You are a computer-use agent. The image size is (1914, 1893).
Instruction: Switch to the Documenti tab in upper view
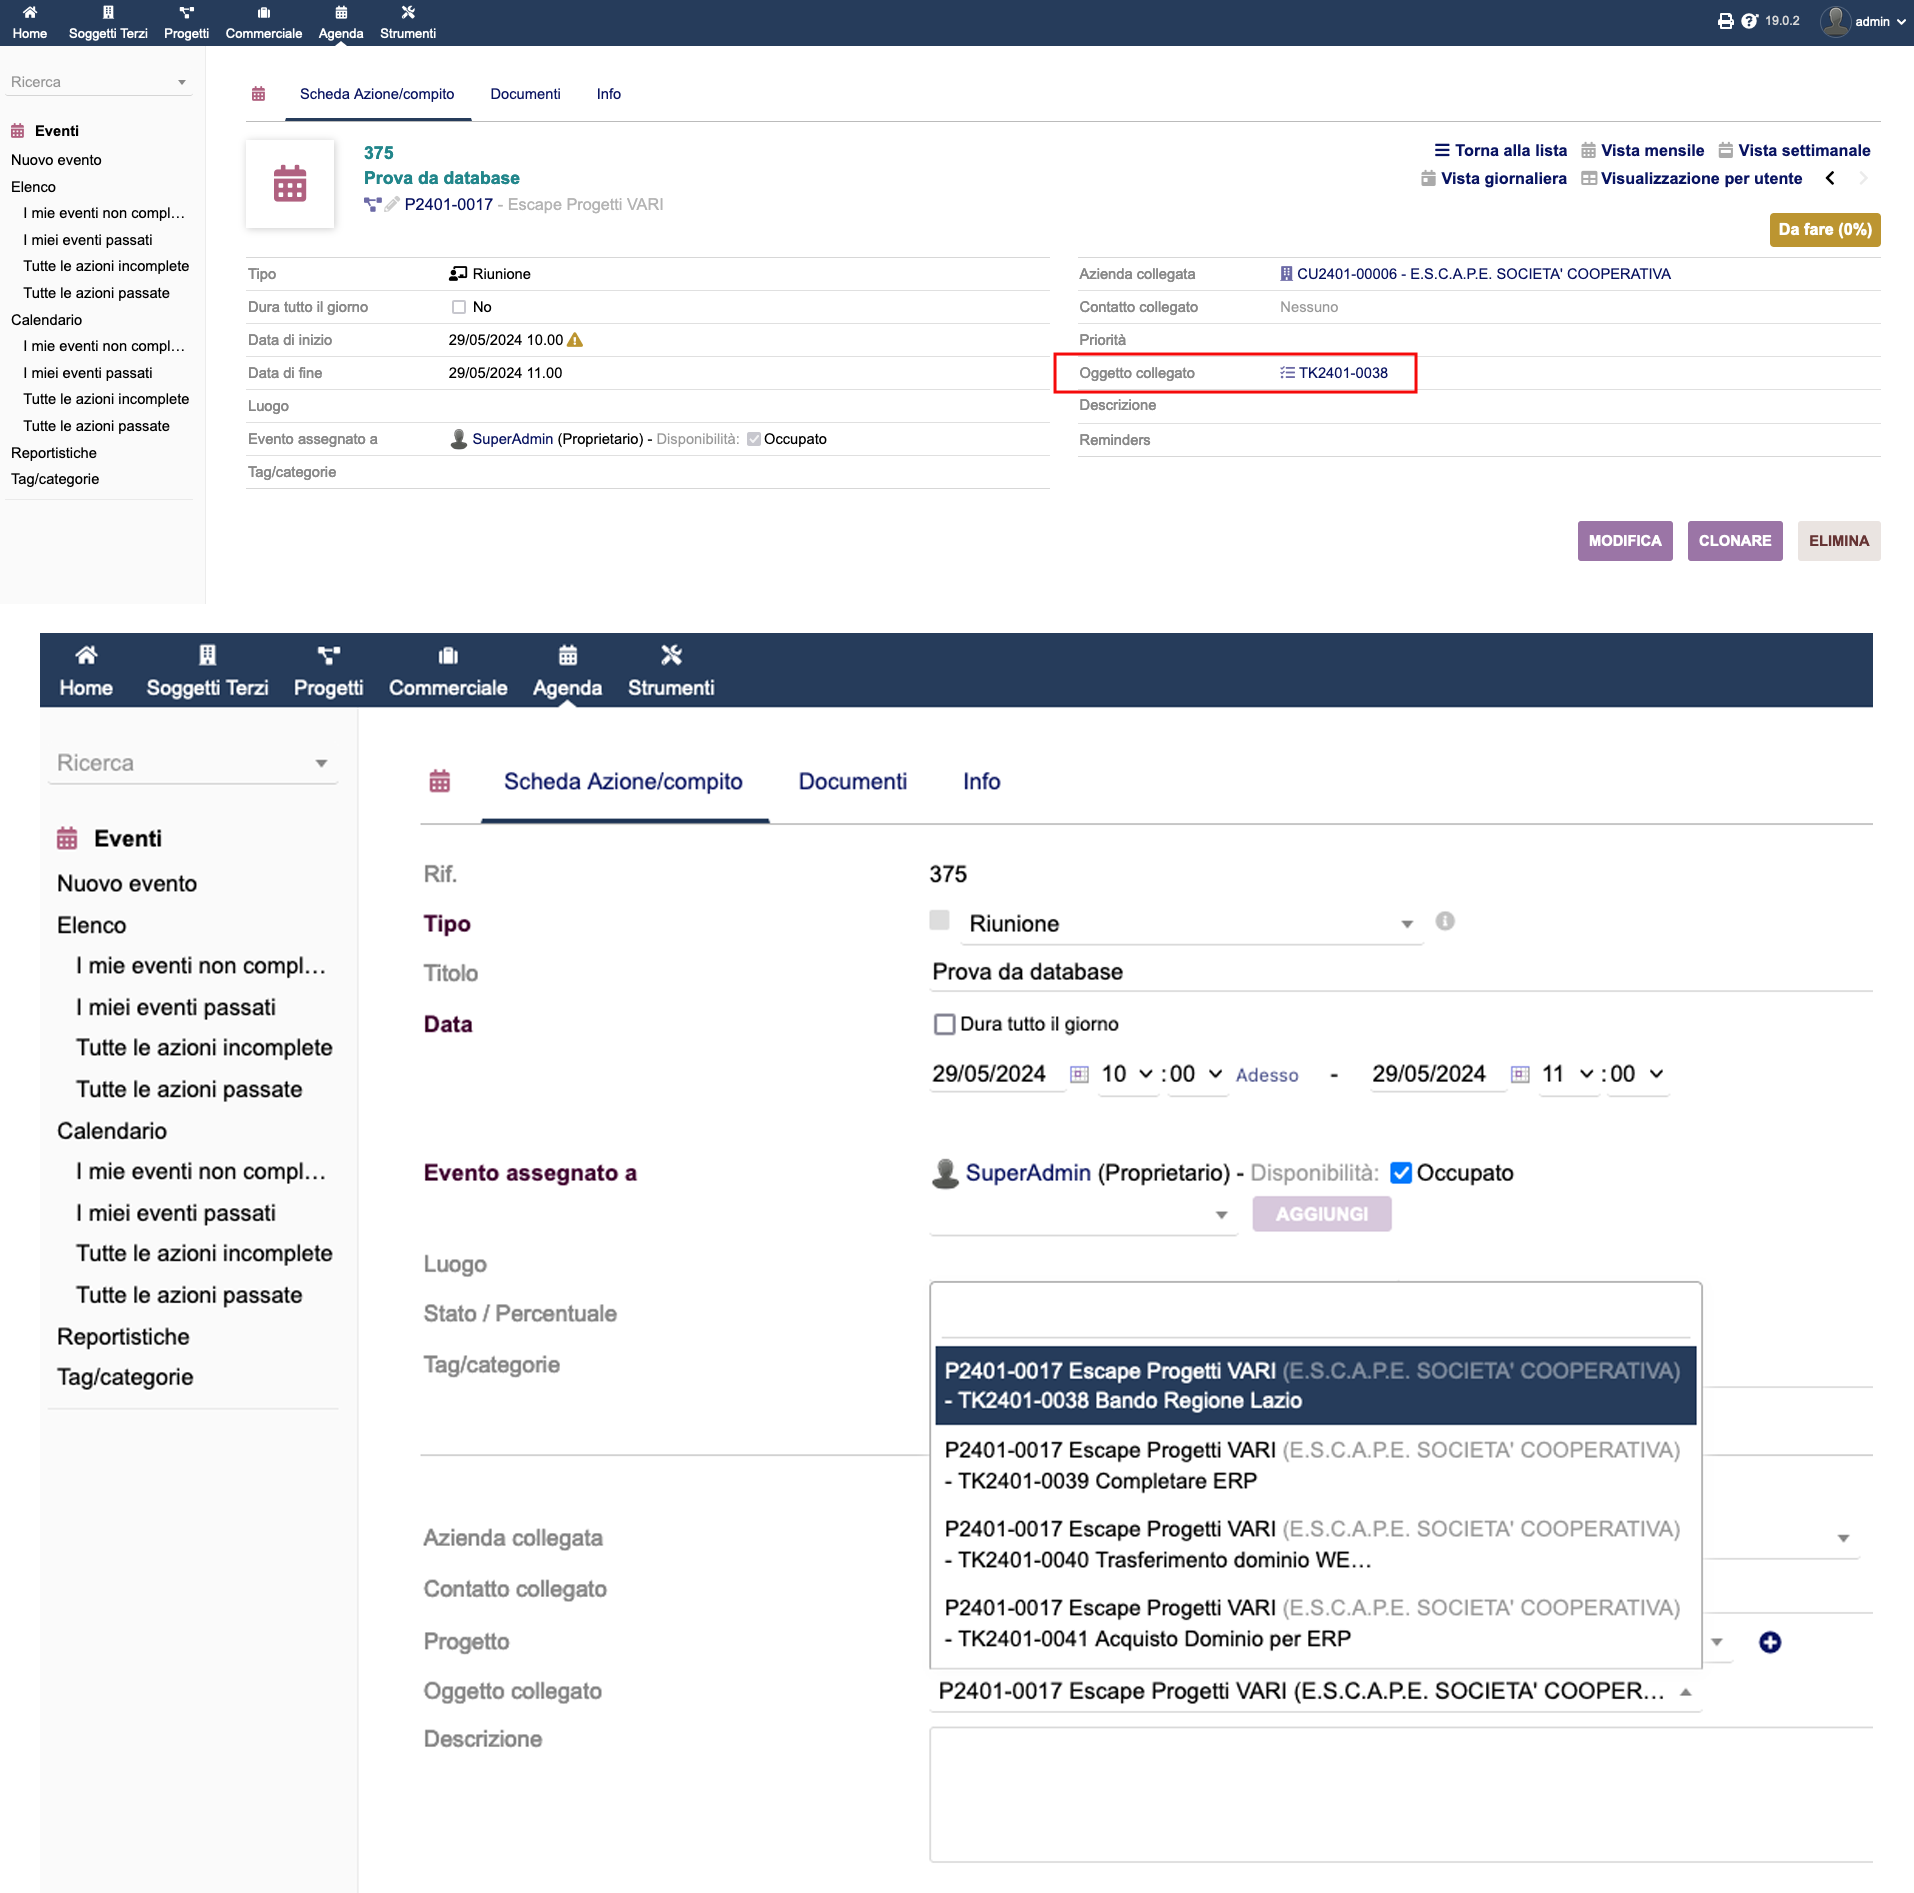point(525,94)
